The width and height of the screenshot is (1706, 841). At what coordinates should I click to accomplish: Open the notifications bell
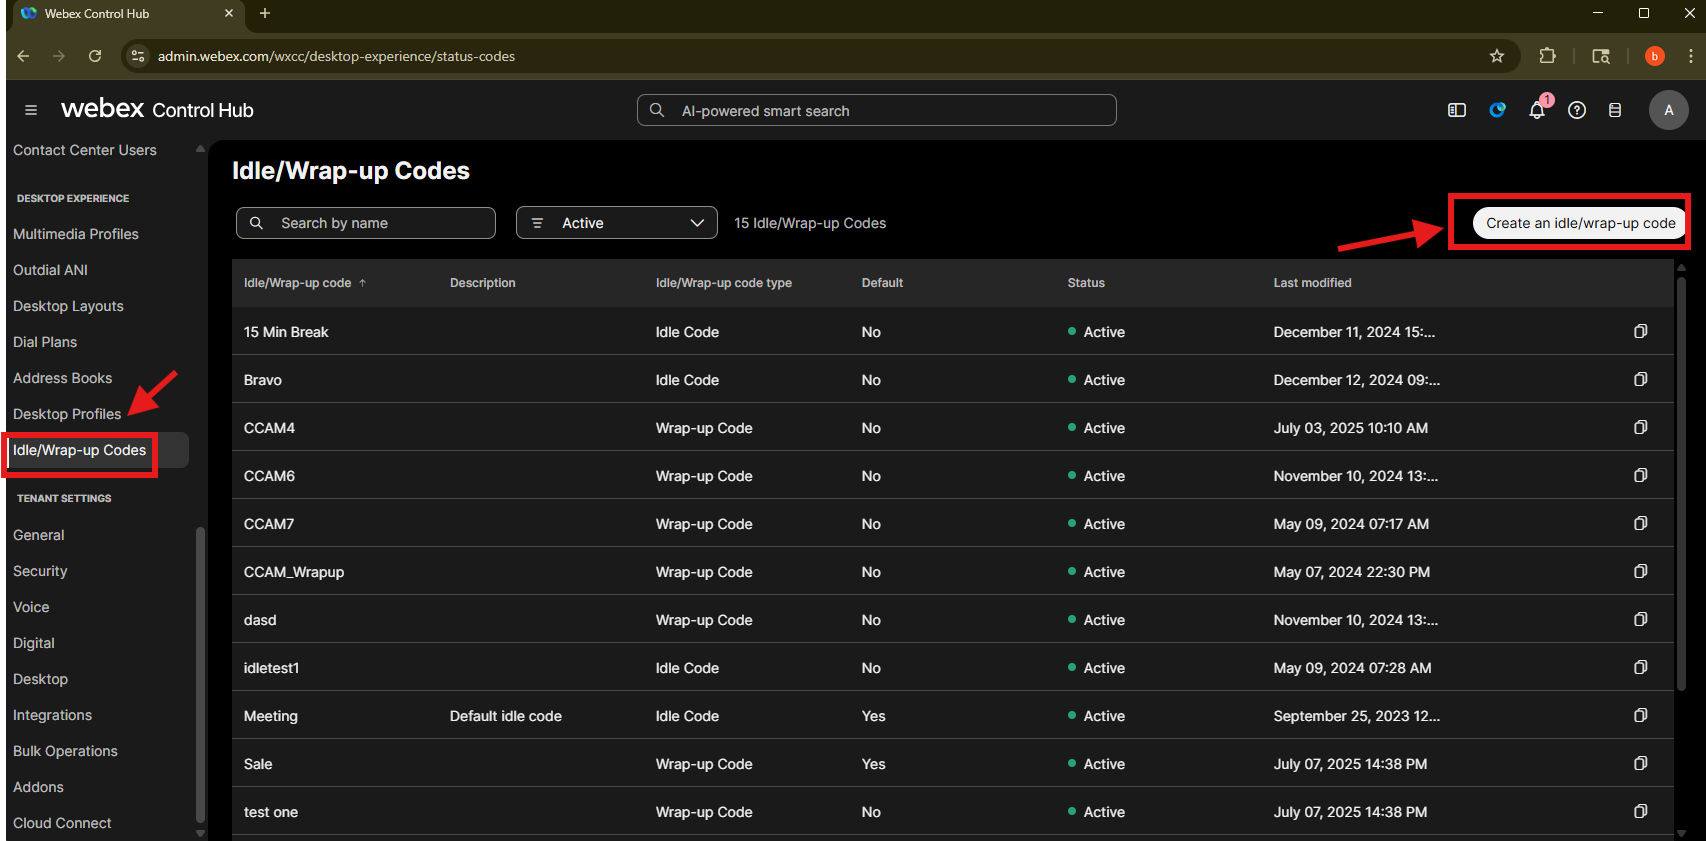[1537, 110]
